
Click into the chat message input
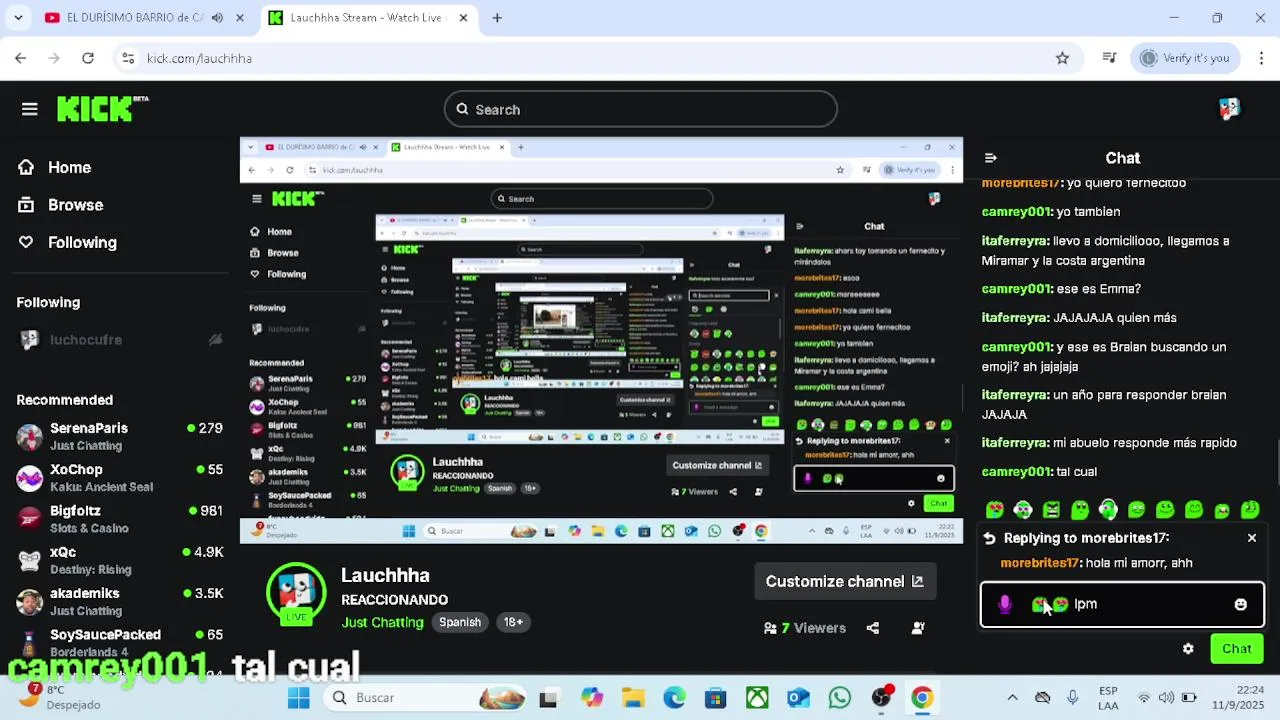pyautogui.click(x=1122, y=604)
